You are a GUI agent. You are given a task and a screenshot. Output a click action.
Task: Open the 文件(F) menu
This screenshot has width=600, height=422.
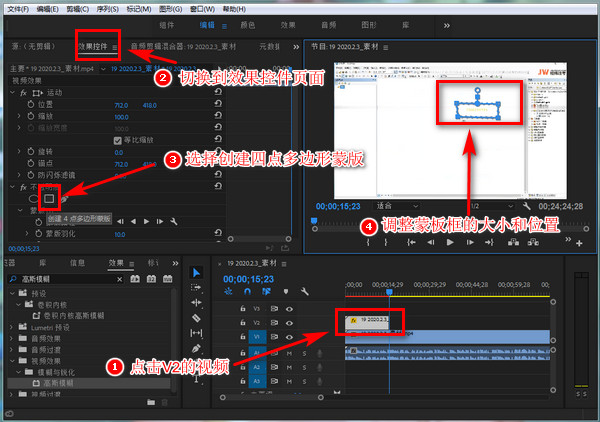click(x=18, y=9)
